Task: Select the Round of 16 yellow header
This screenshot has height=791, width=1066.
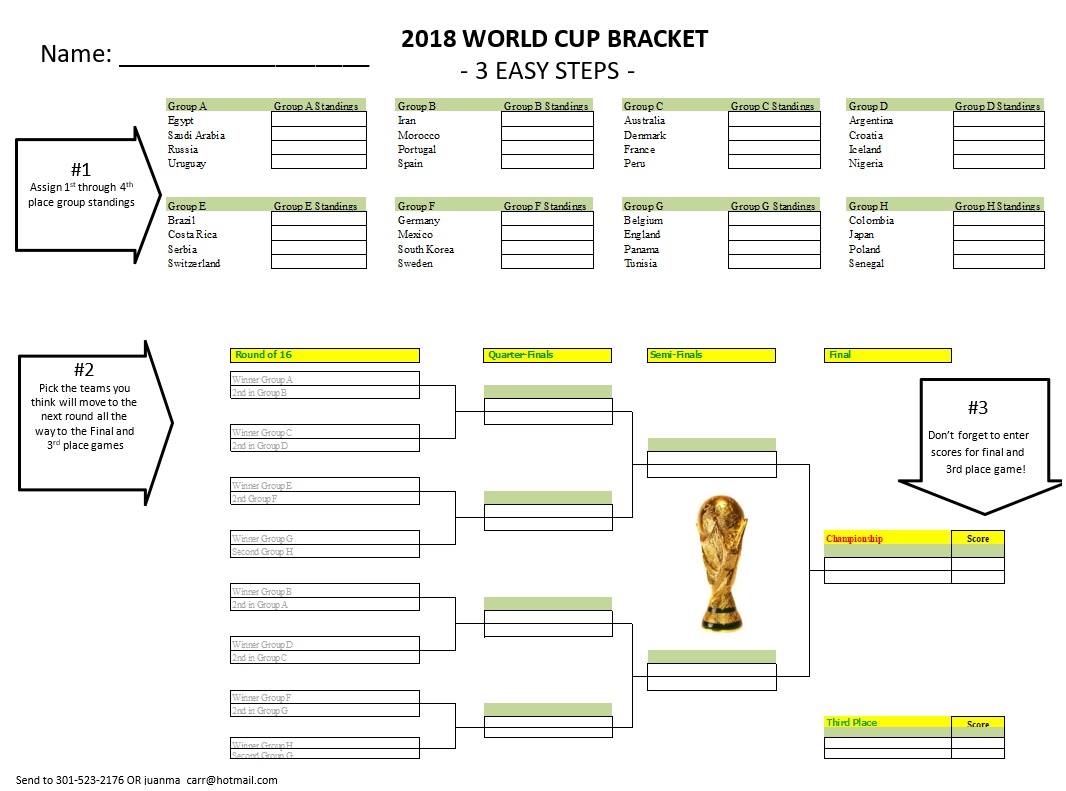Action: pyautogui.click(x=324, y=355)
